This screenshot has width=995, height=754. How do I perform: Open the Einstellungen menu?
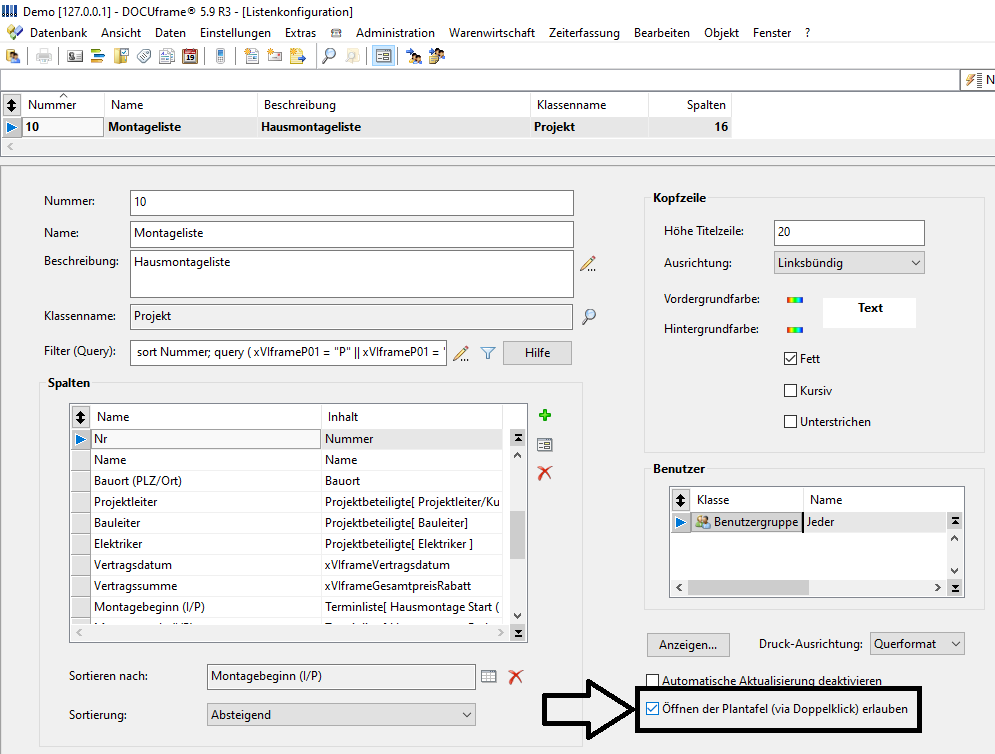tap(235, 33)
